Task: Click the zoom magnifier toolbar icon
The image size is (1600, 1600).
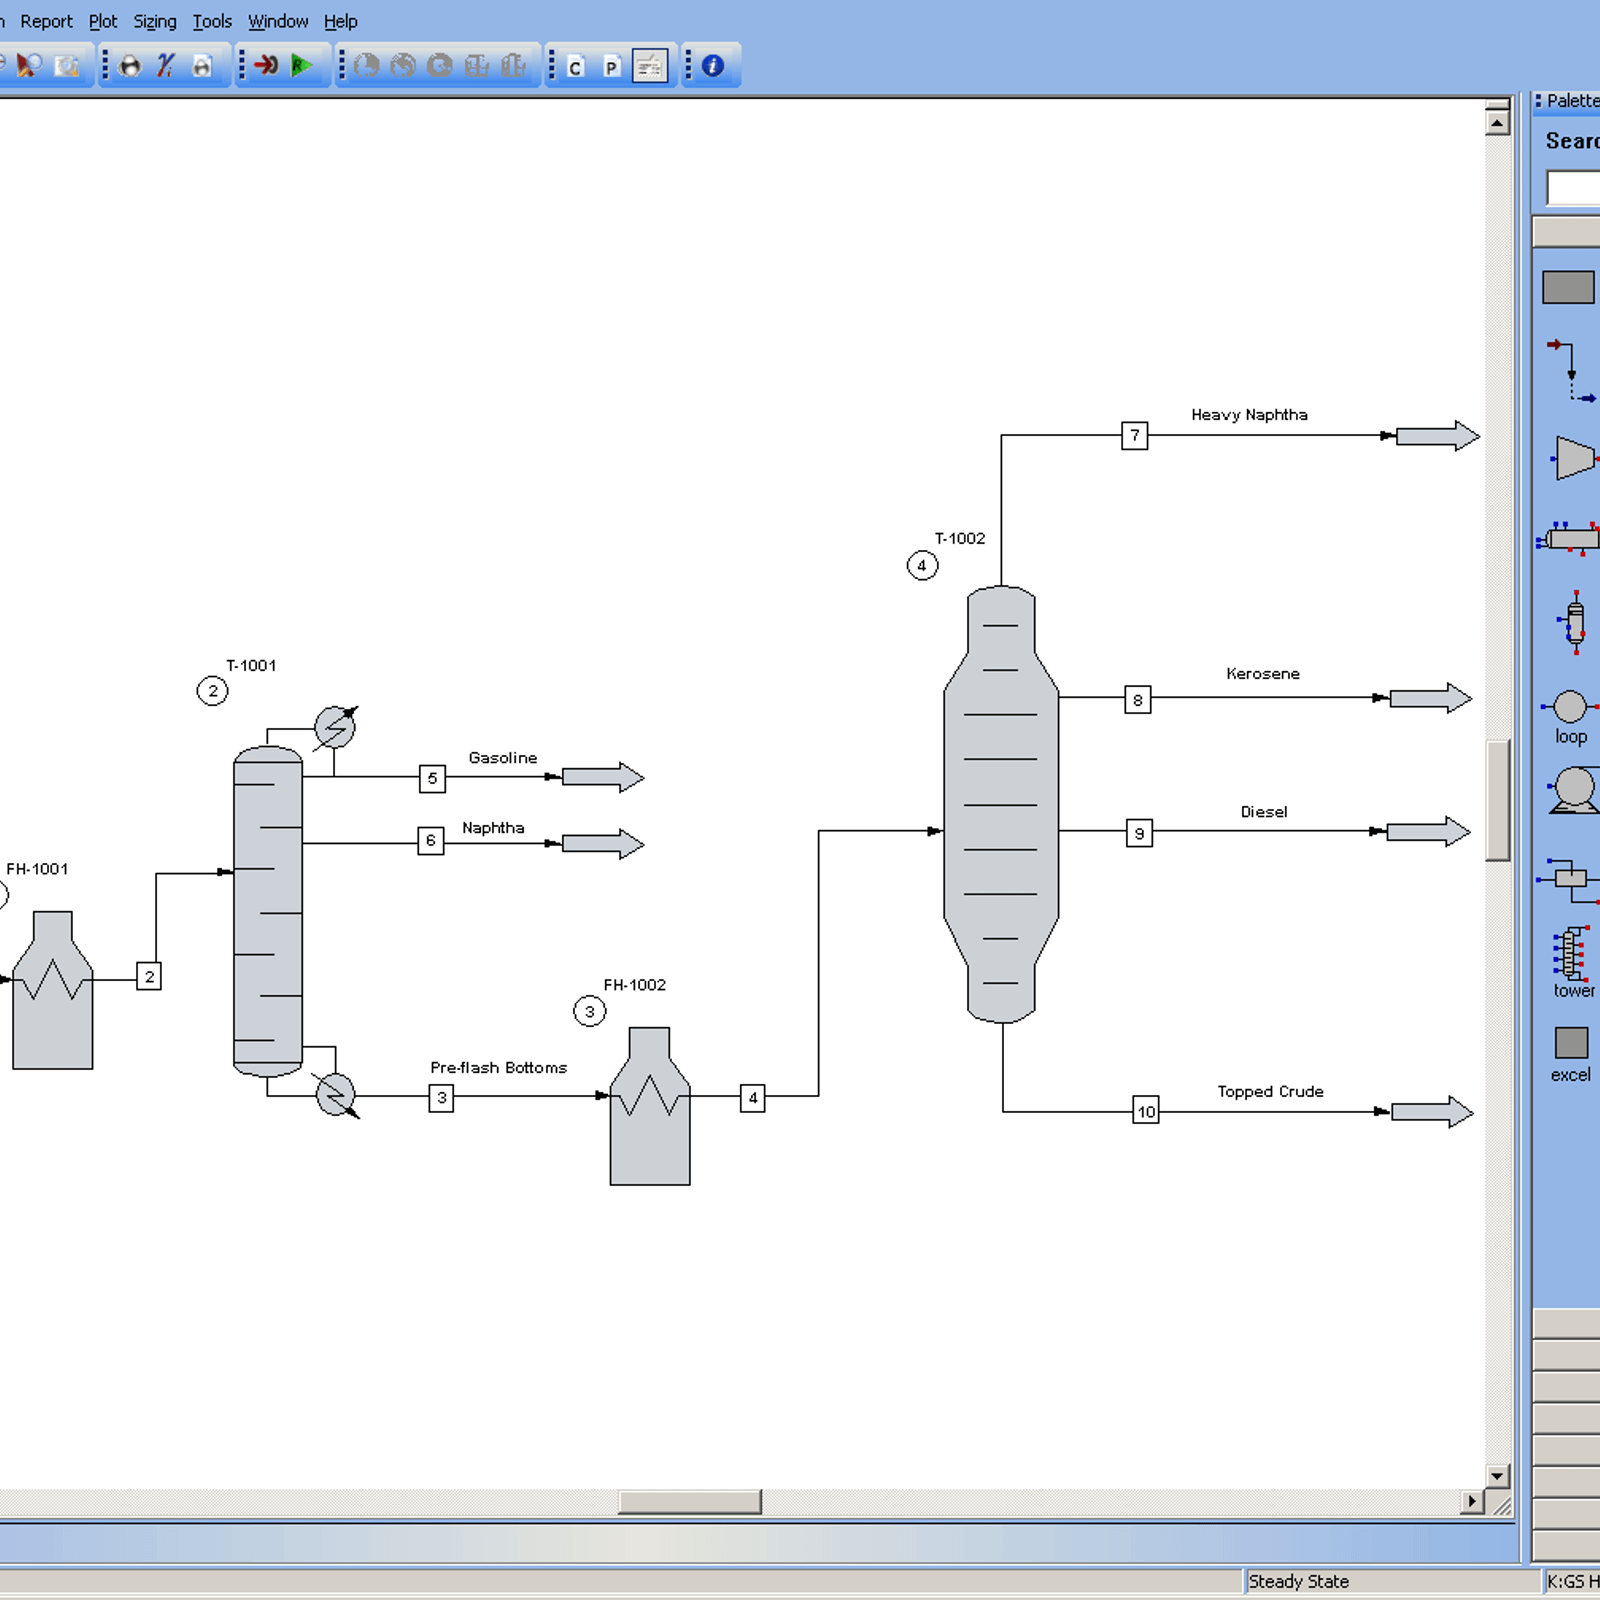Action: 29,66
